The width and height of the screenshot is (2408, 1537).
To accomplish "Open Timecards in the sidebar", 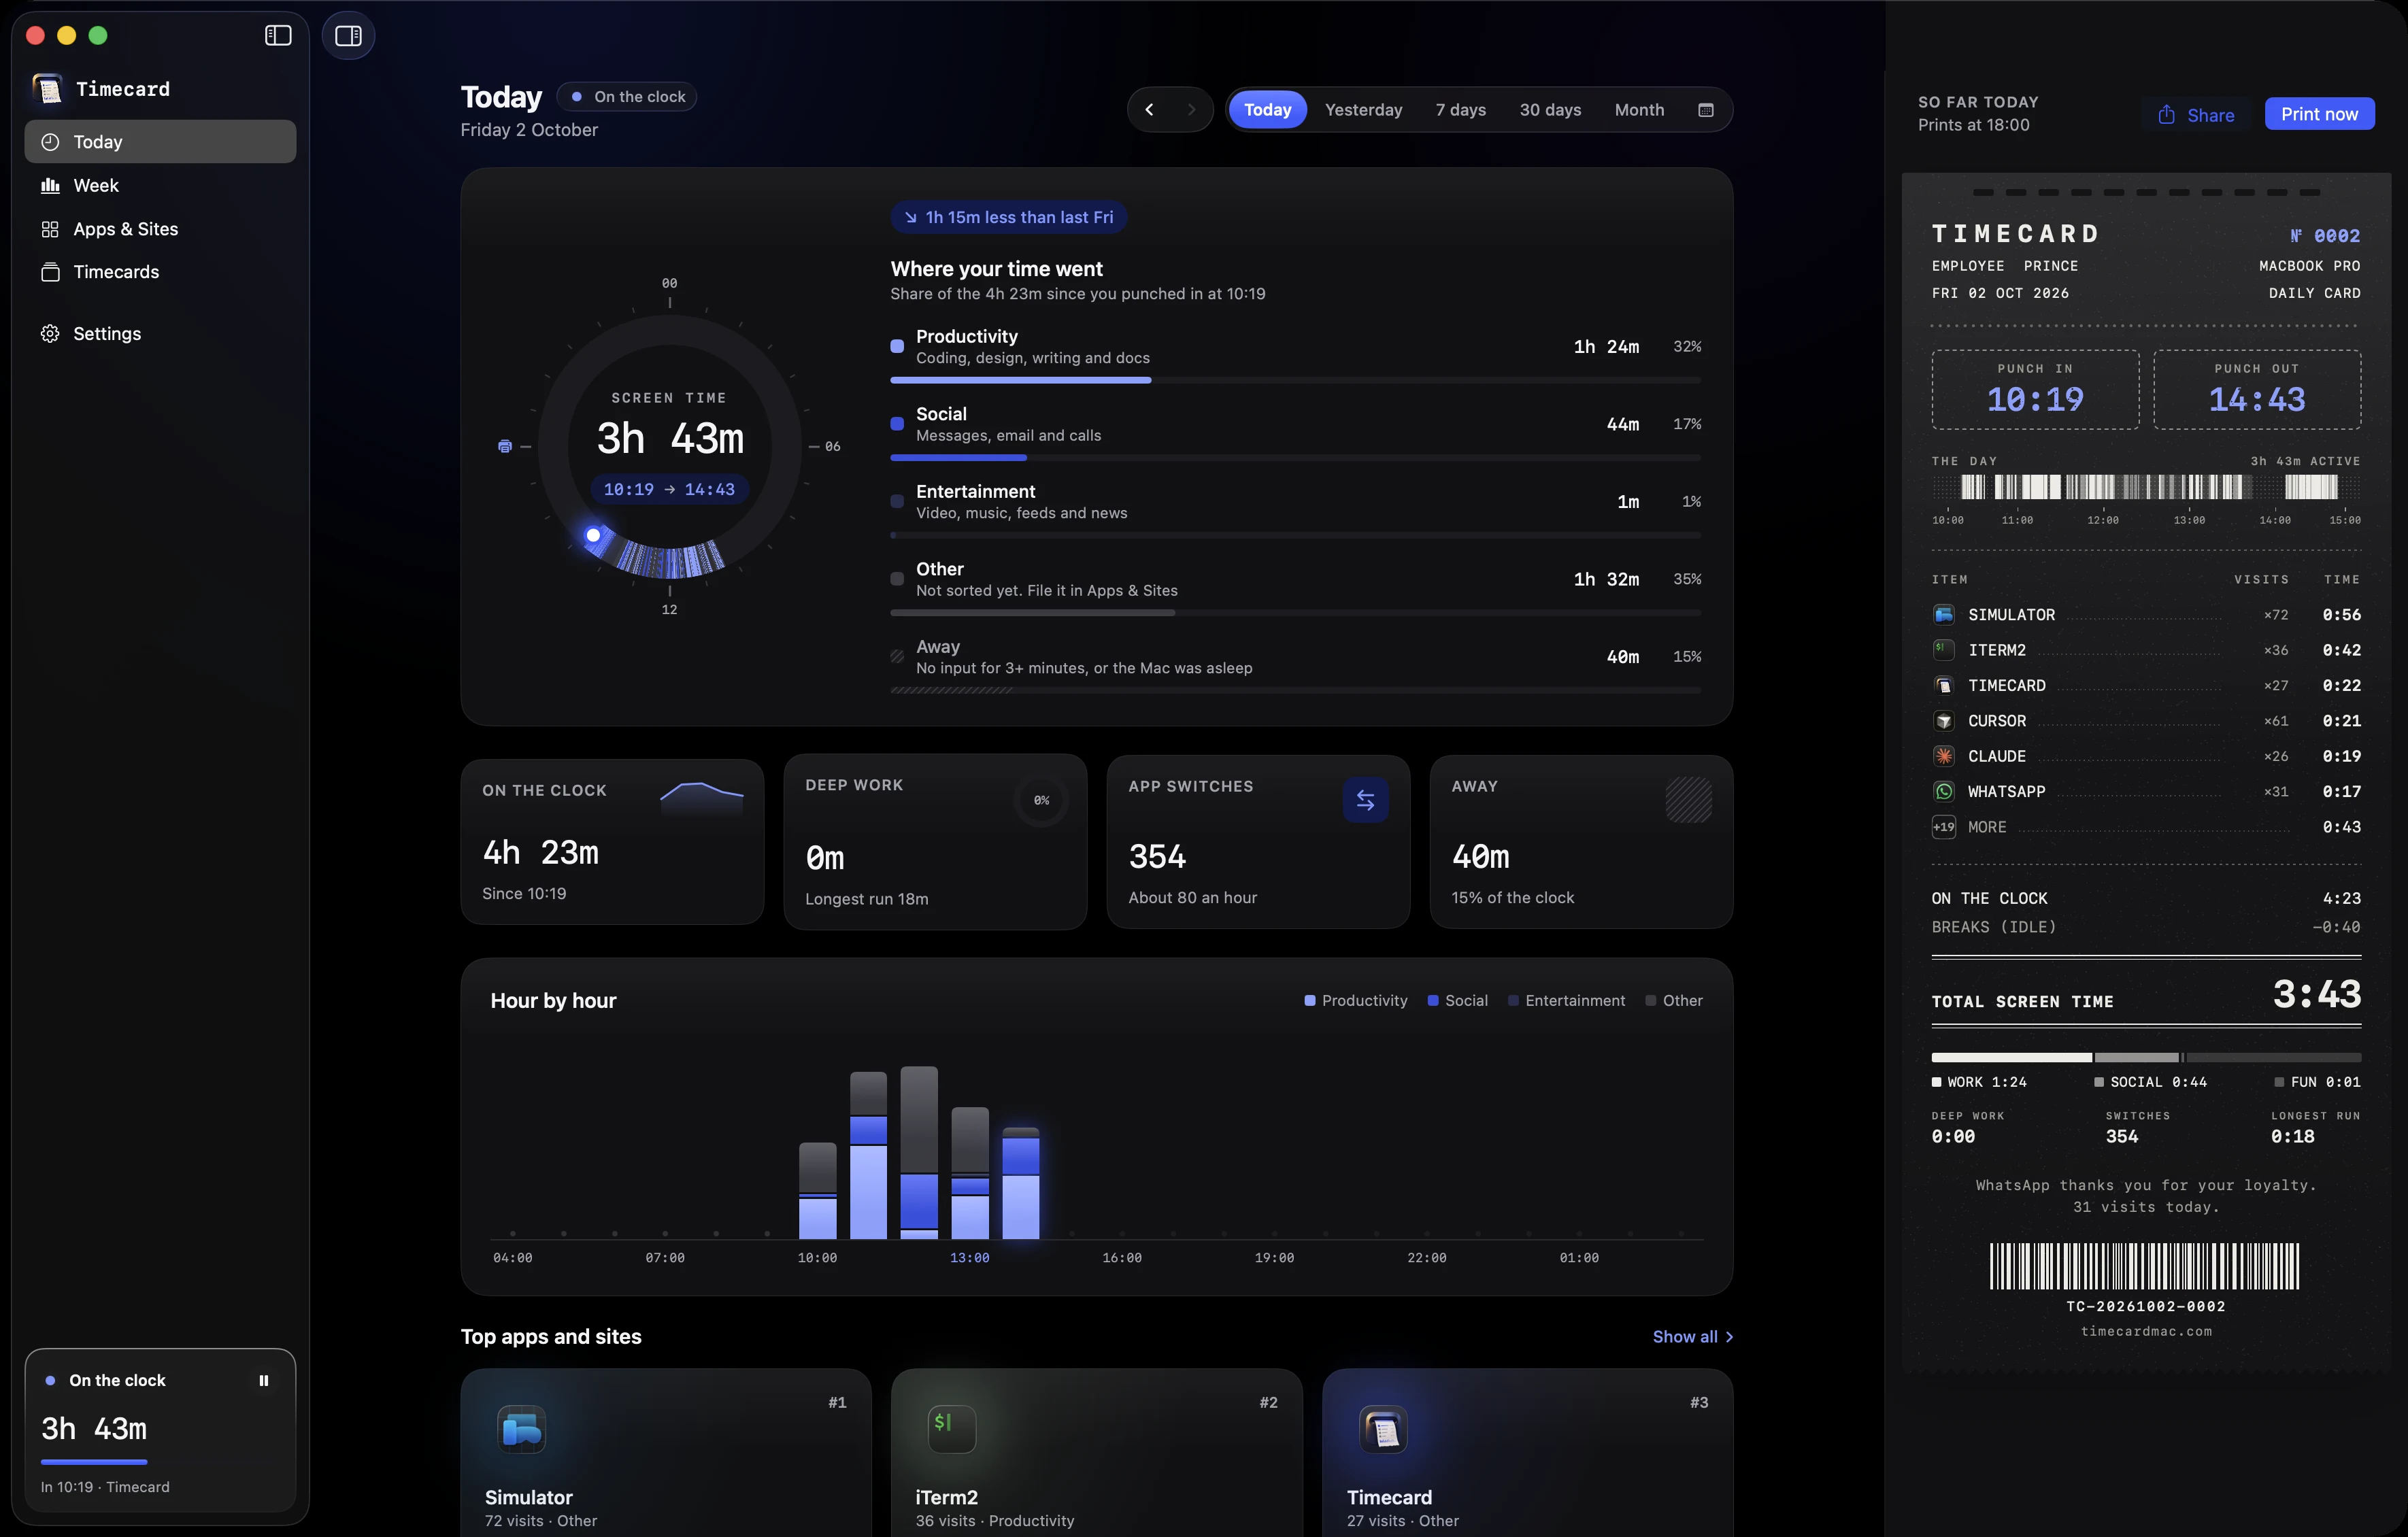I will (160, 272).
